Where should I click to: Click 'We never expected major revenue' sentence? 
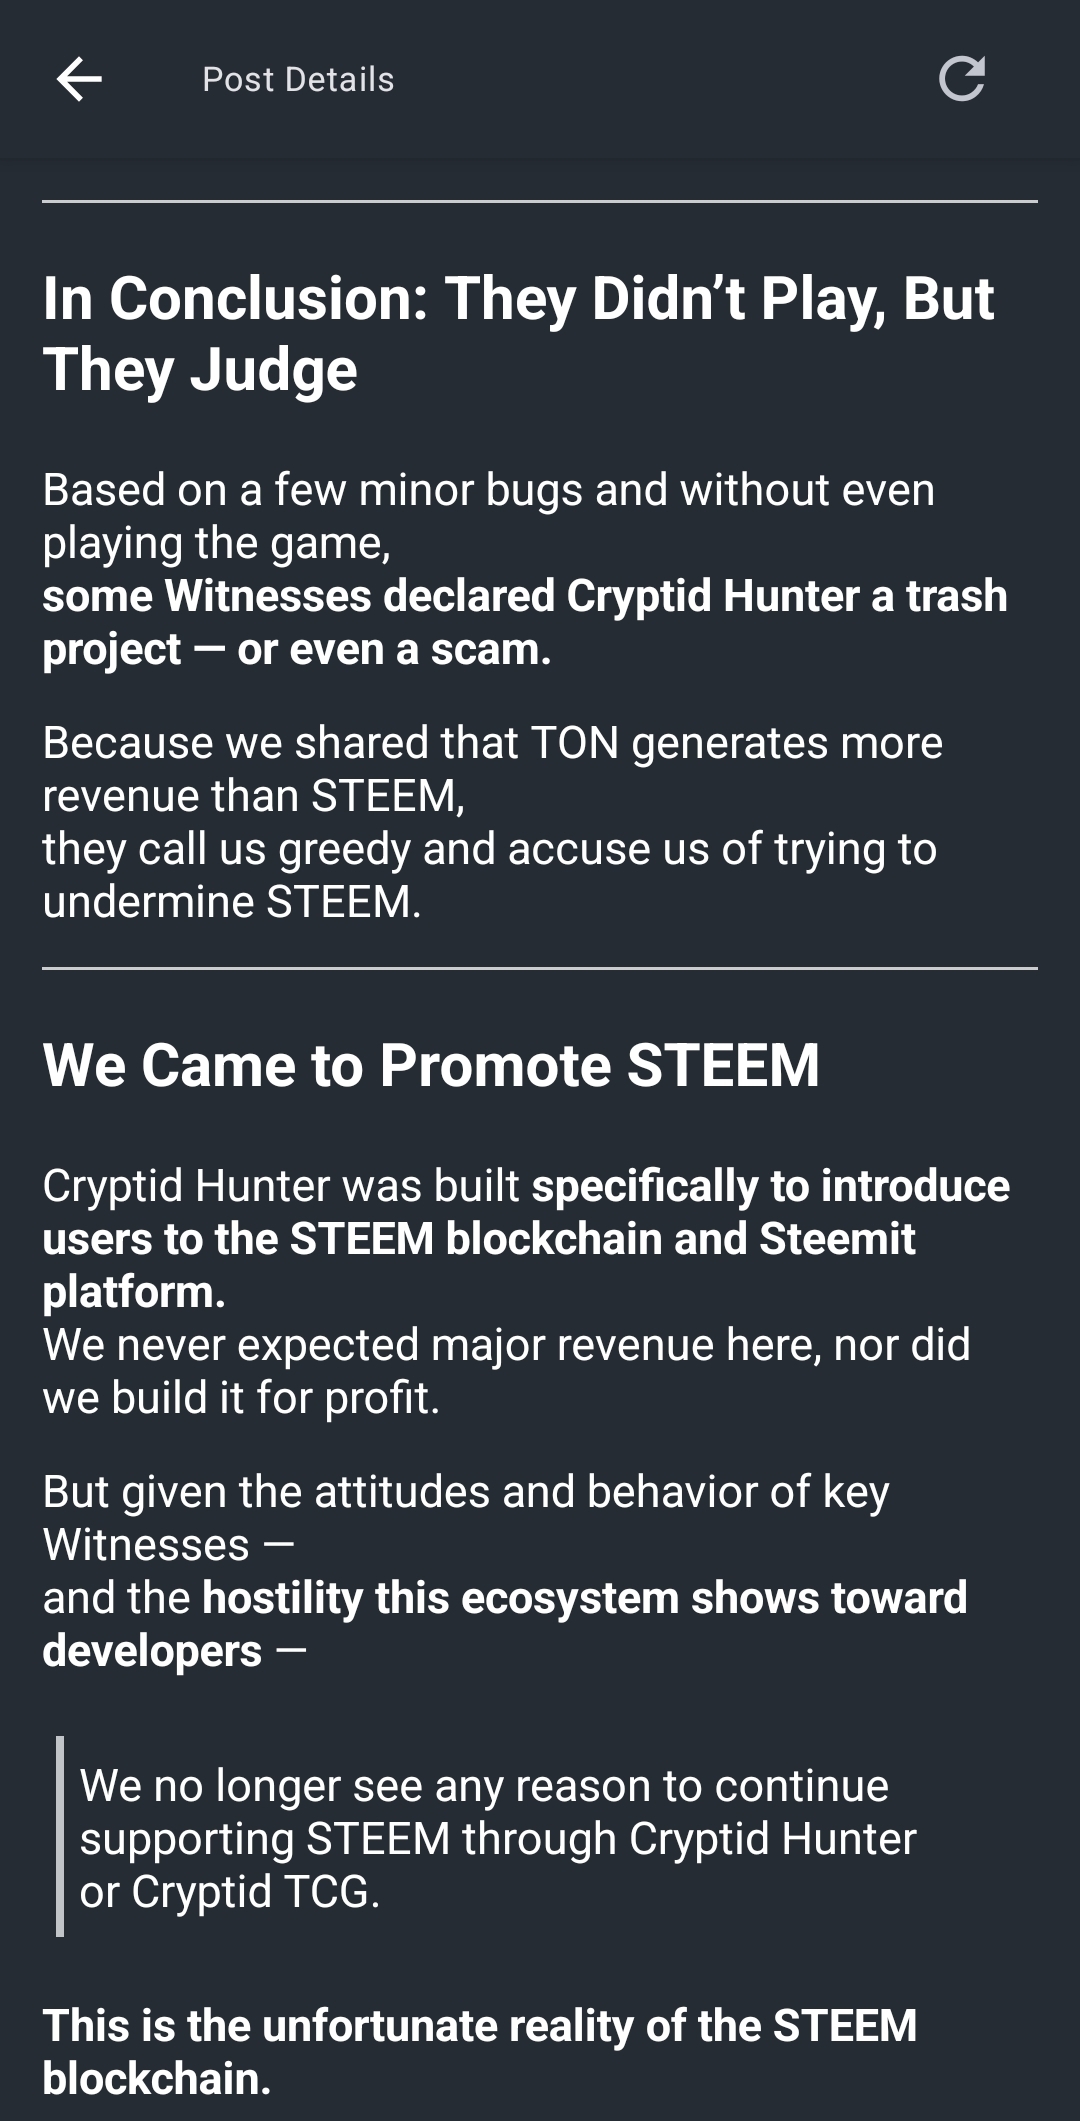[x=506, y=1371]
